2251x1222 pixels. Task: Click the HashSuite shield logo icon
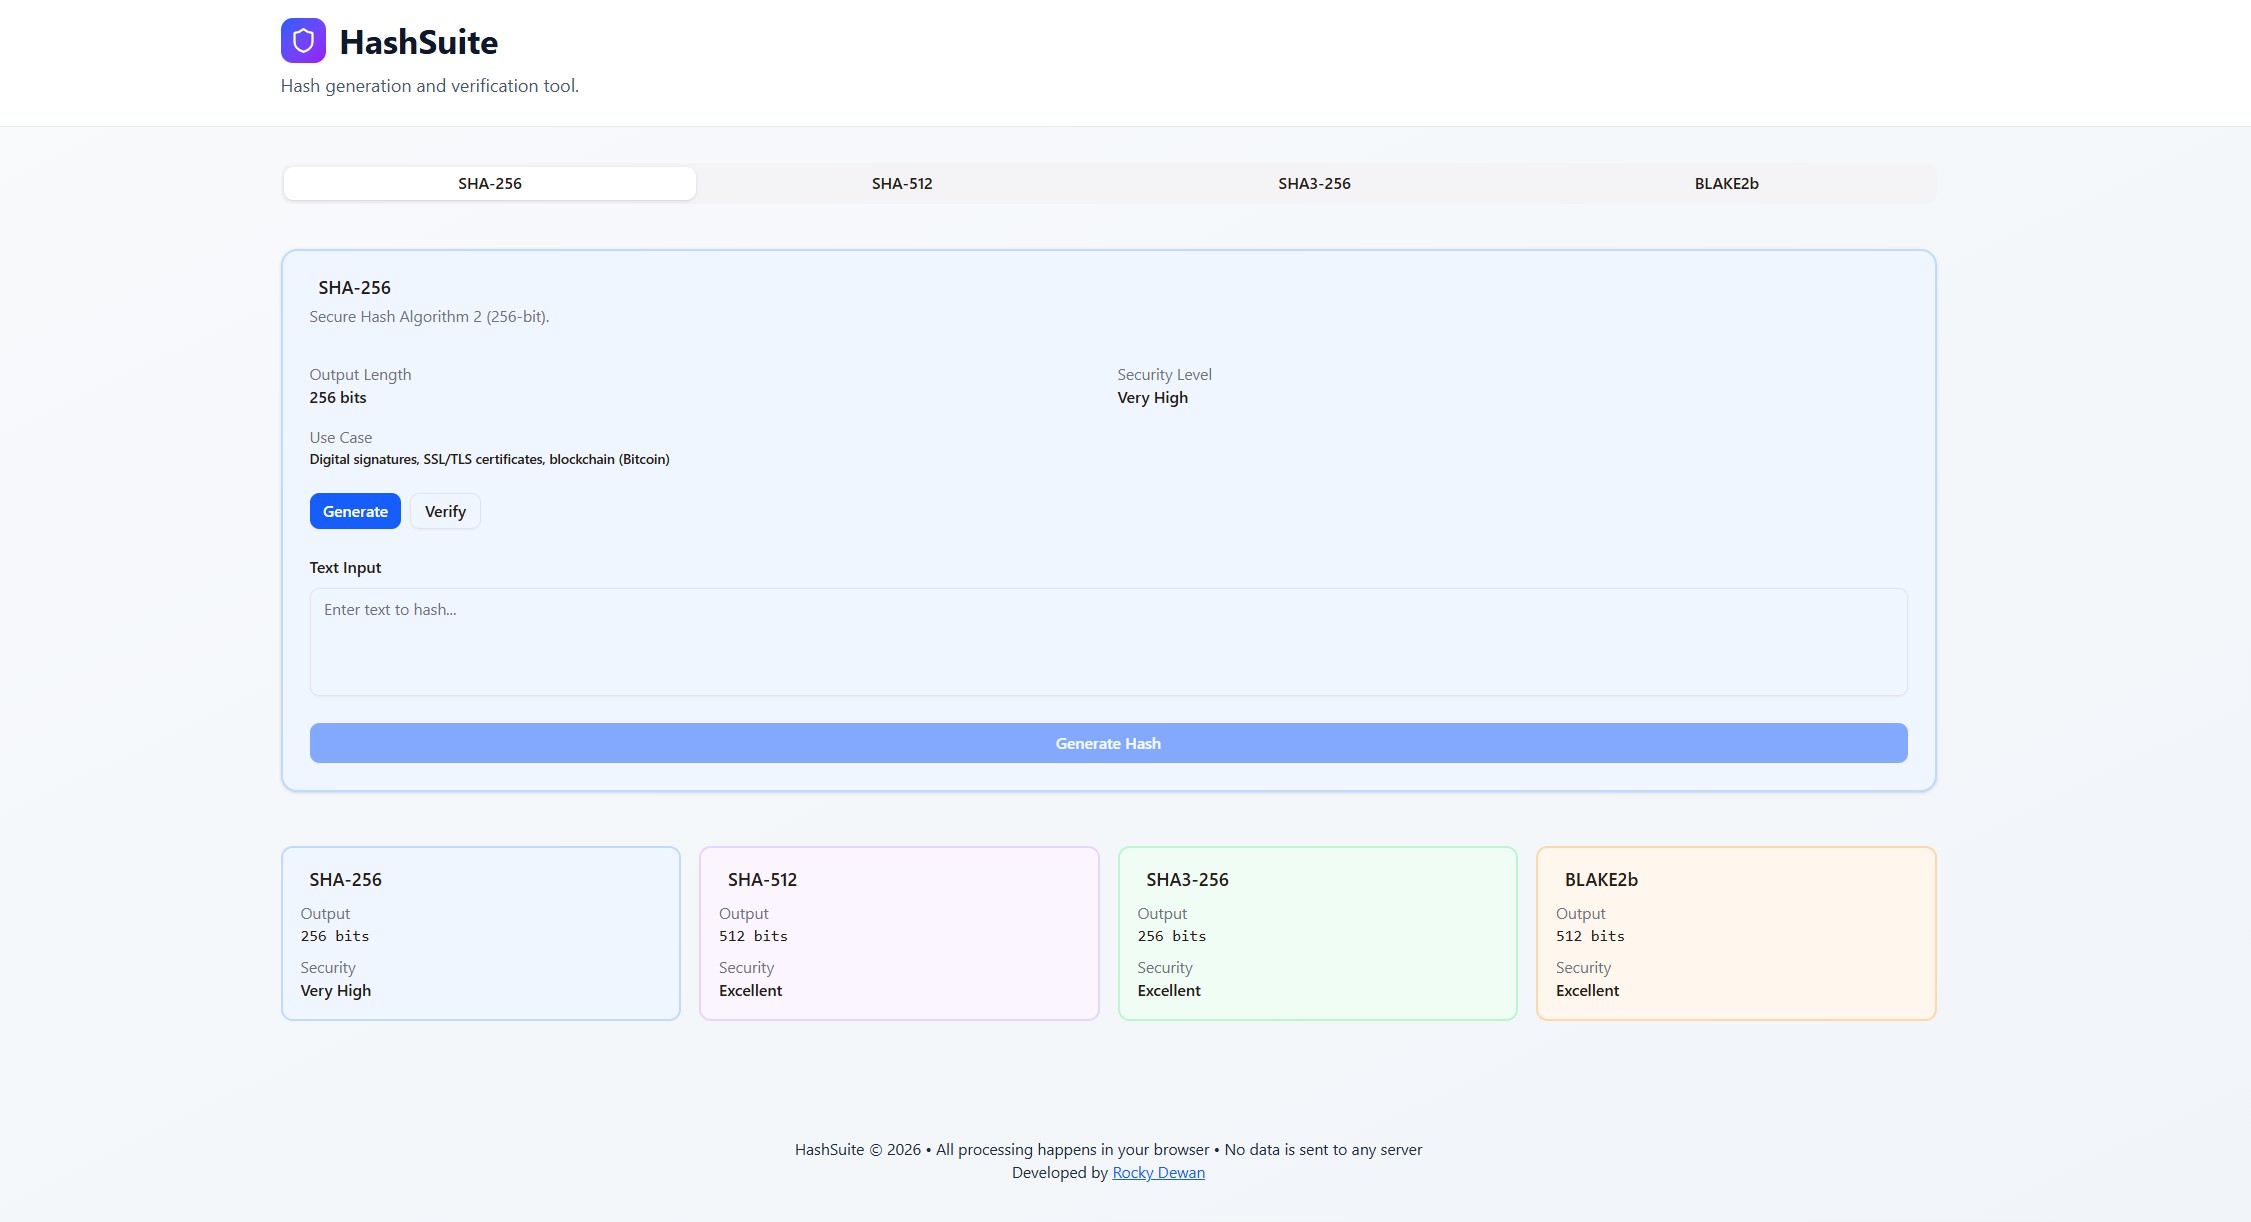pos(303,40)
